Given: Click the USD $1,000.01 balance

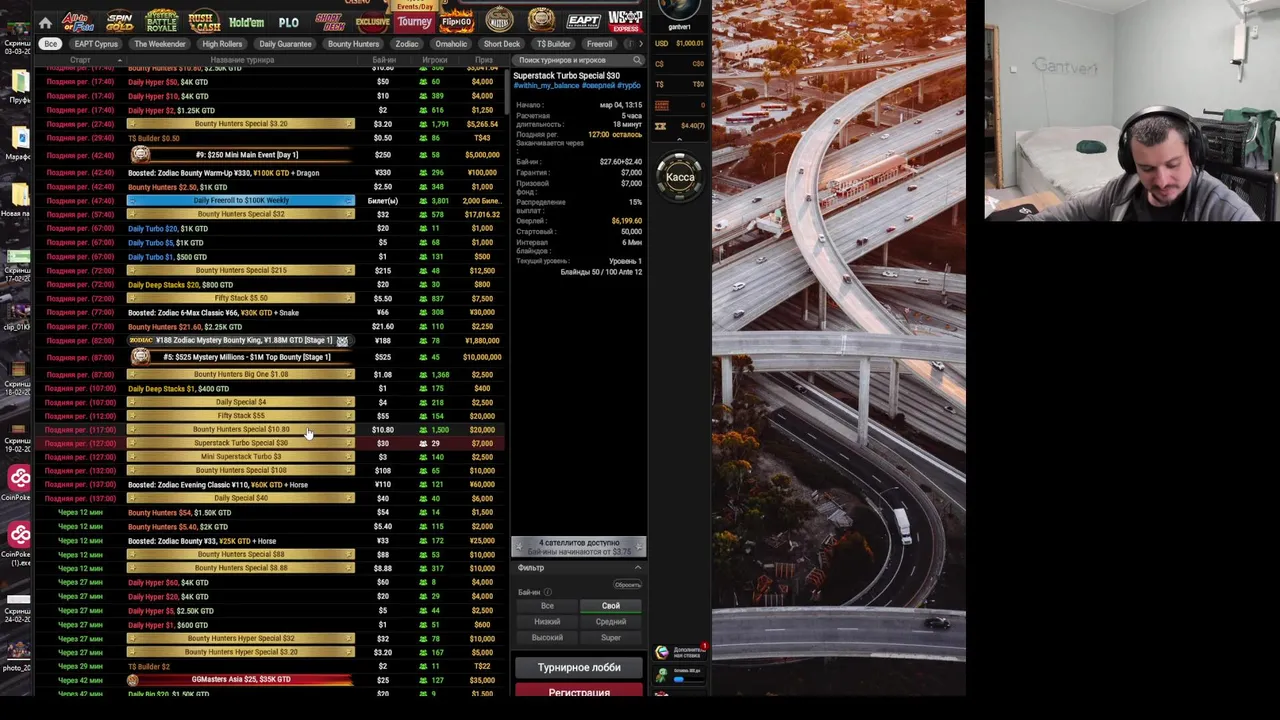Looking at the screenshot, I should coord(680,44).
